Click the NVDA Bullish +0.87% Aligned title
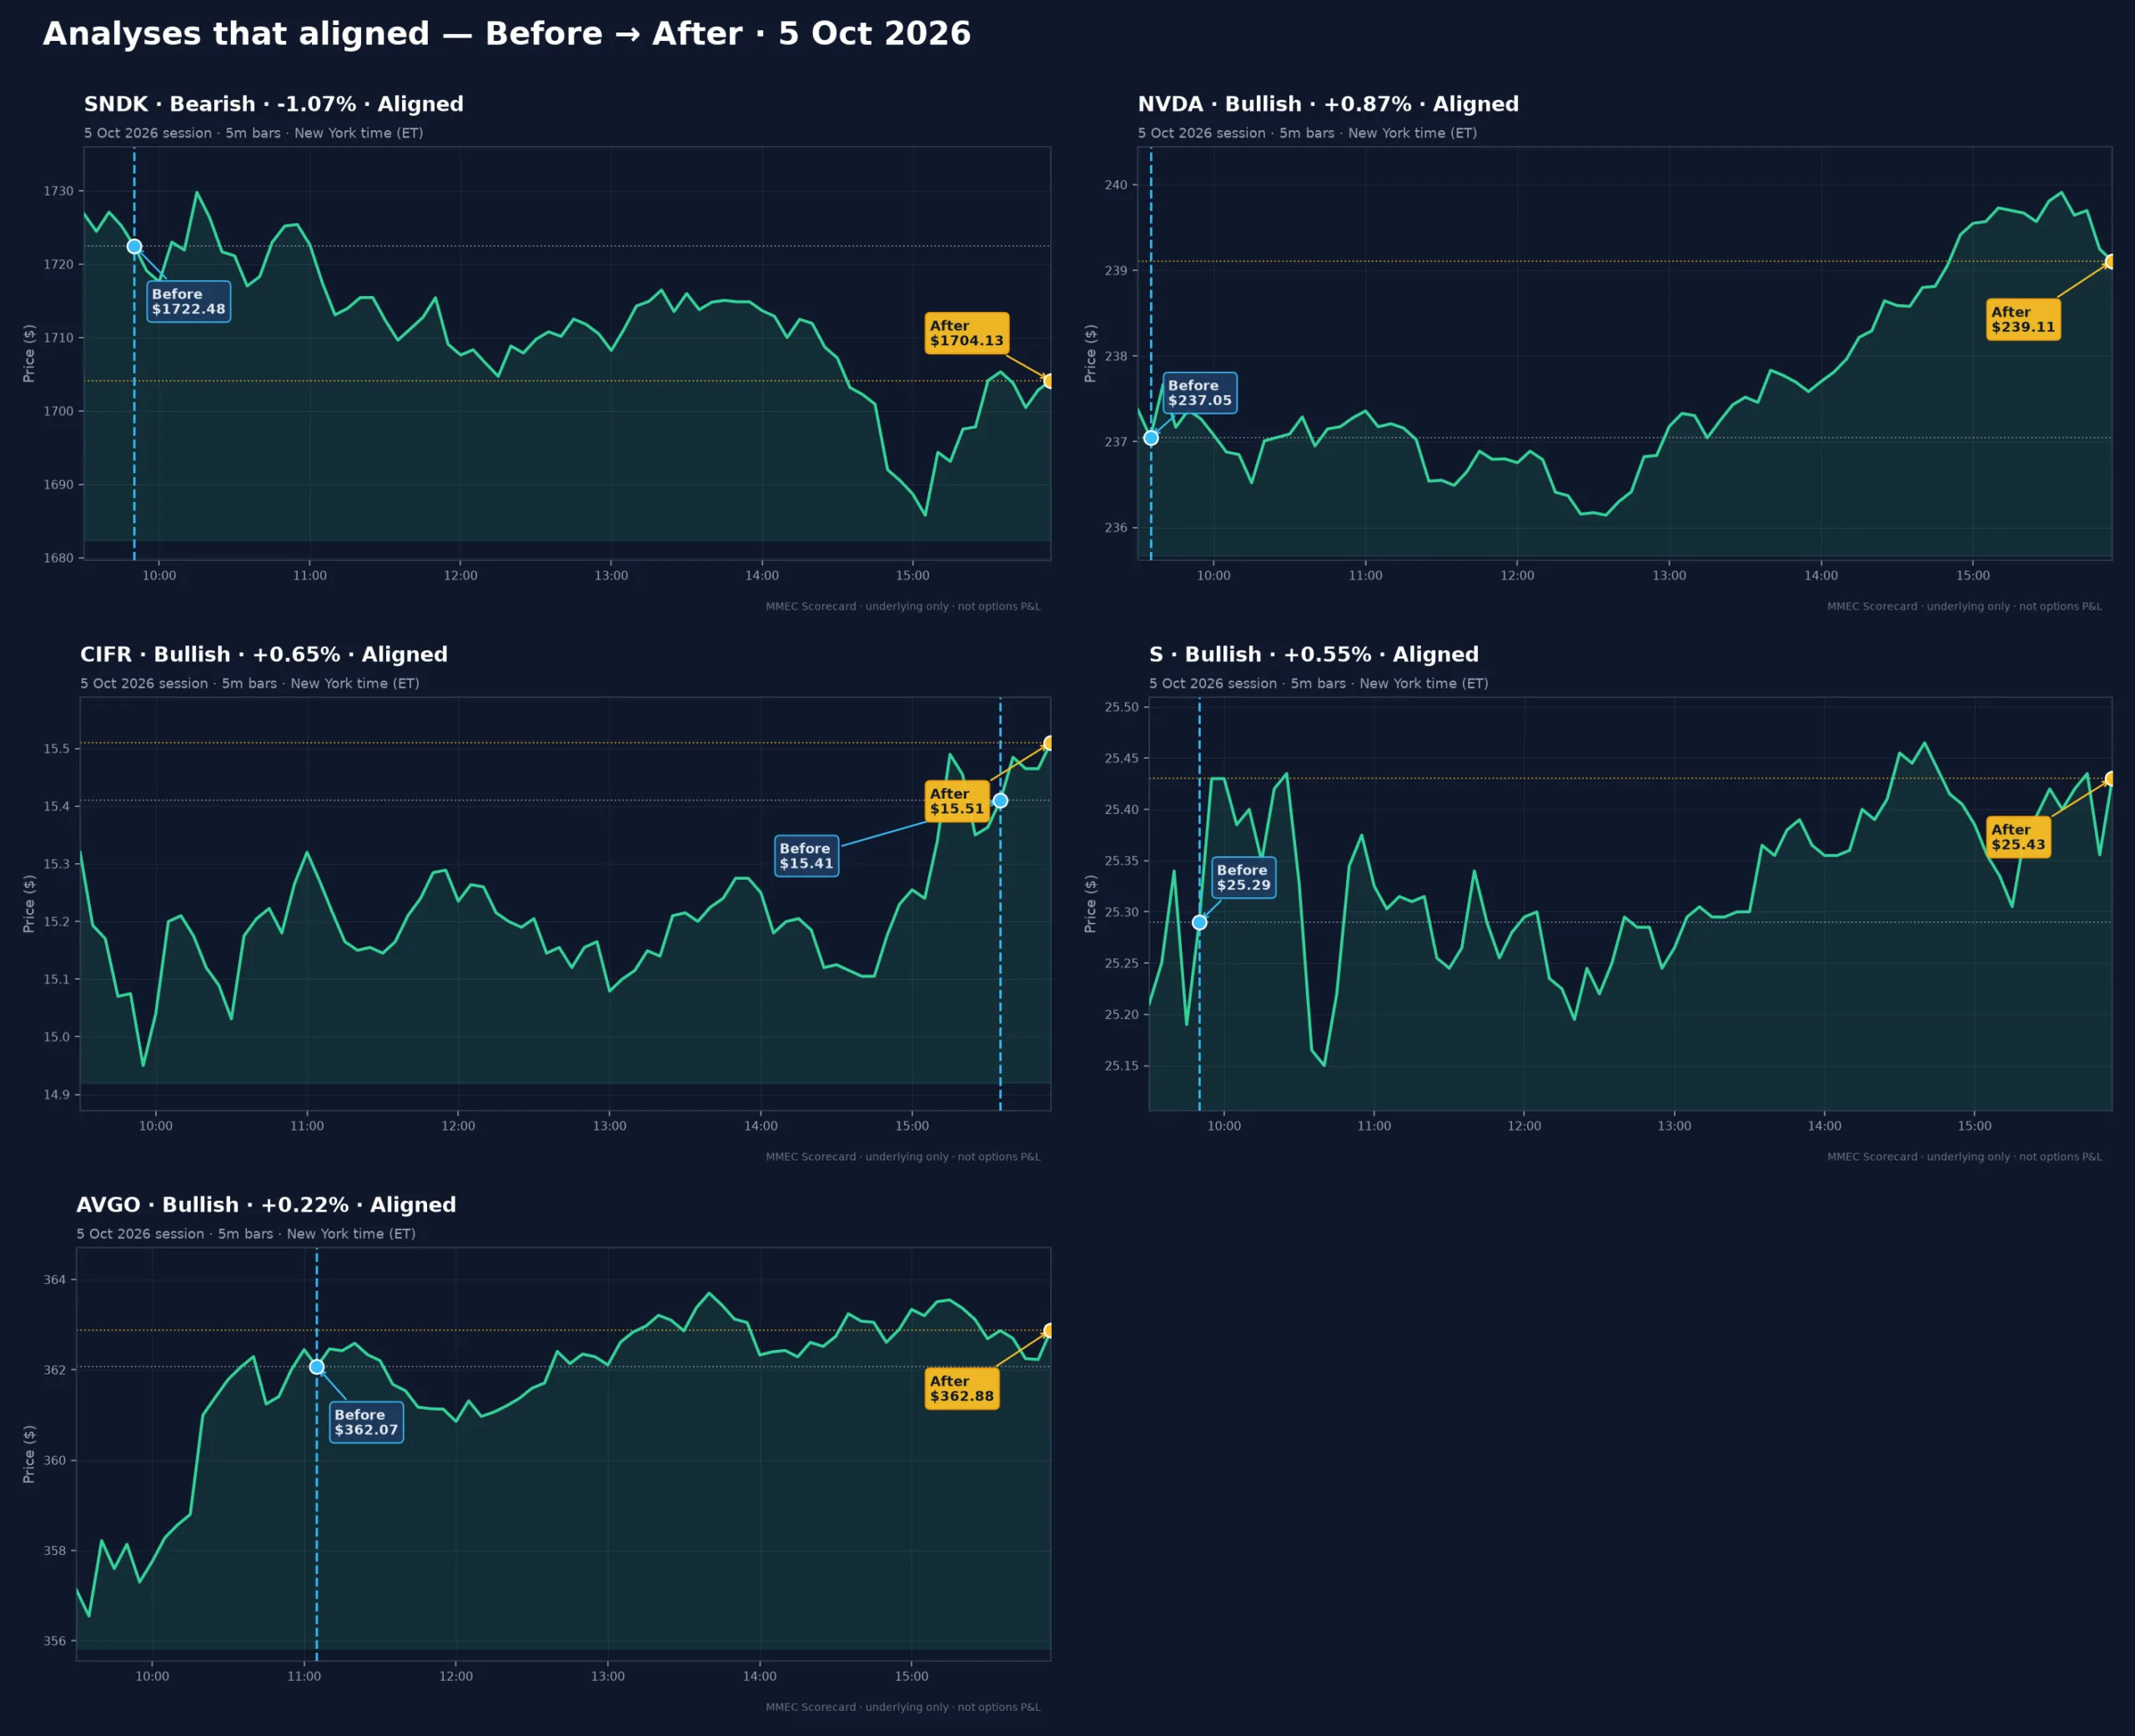 1328,104
